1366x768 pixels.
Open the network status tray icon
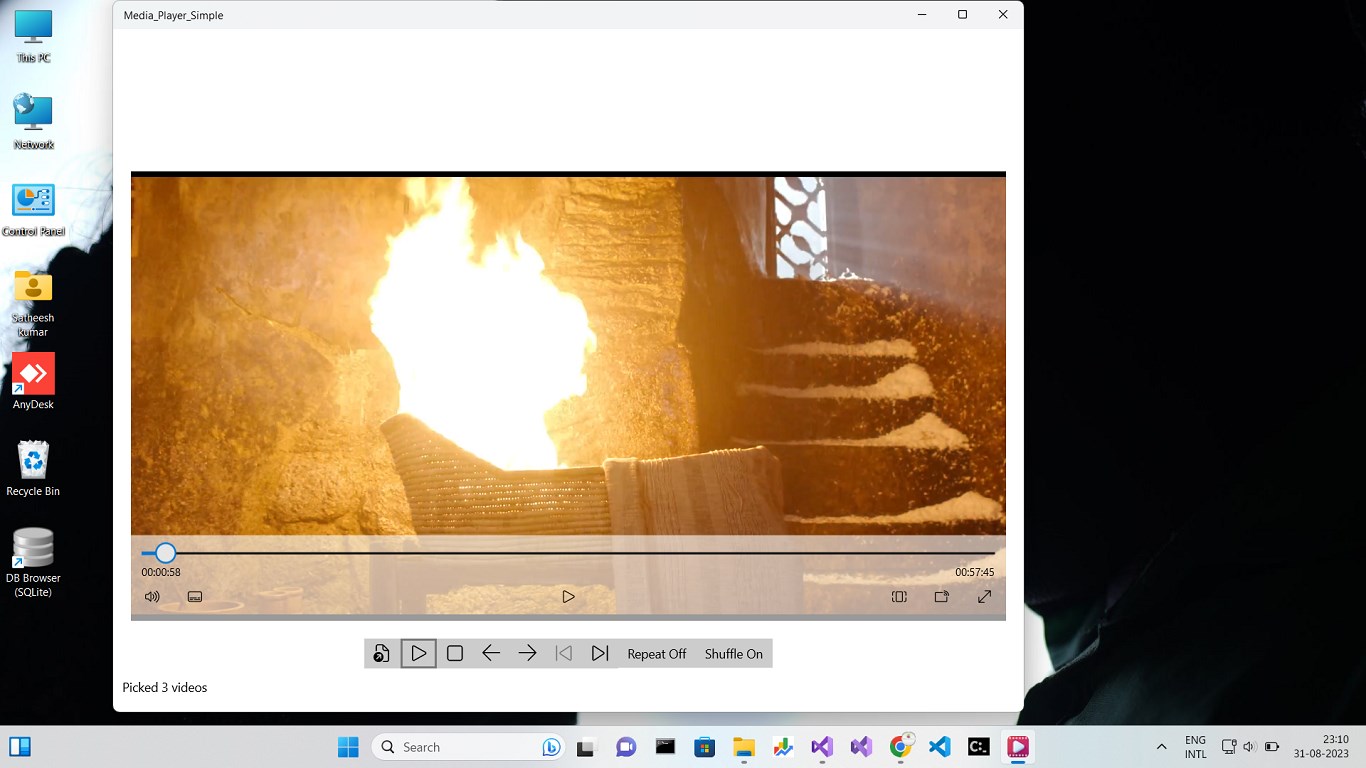coord(1229,747)
